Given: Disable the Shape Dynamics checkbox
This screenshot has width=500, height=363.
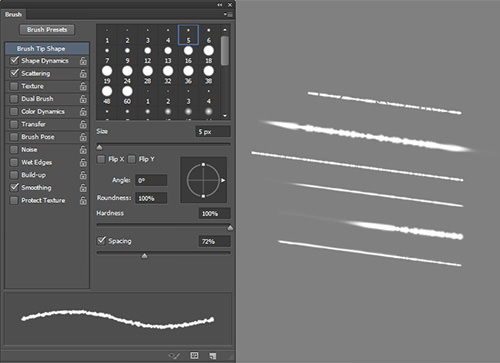Looking at the screenshot, I should tap(14, 60).
